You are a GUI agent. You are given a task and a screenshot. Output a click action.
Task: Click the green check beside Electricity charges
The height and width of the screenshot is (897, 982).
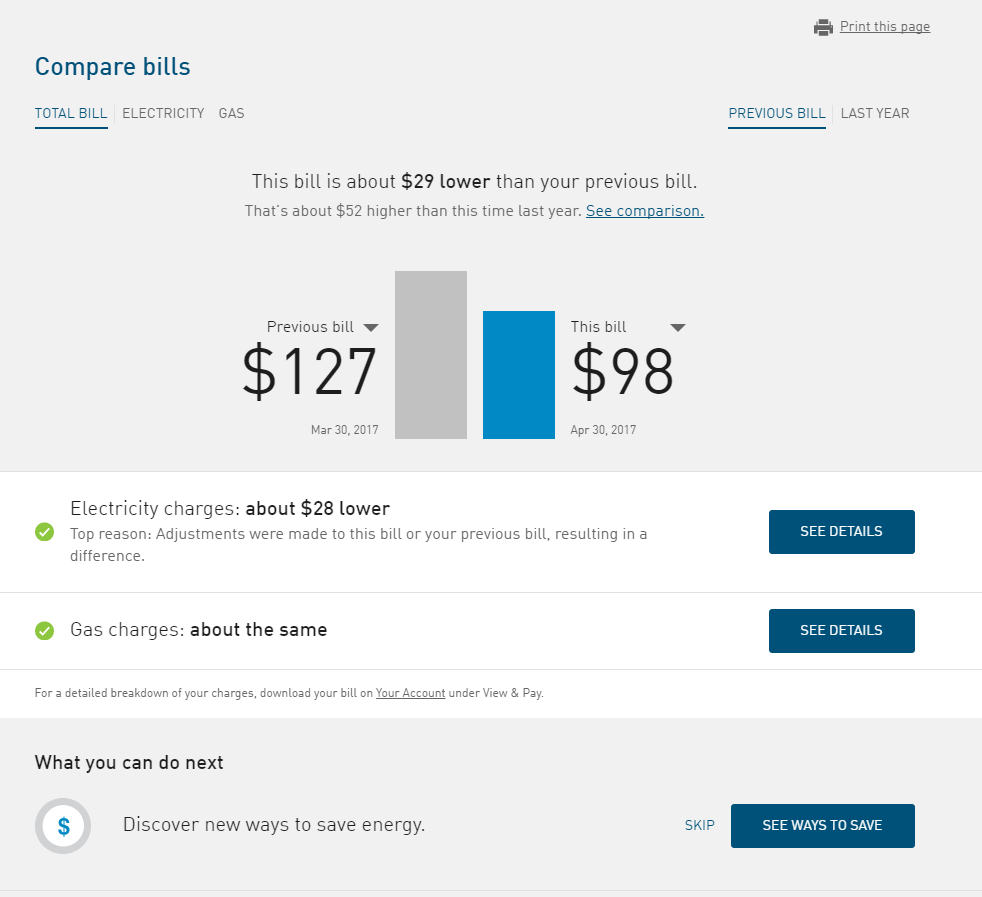point(45,532)
